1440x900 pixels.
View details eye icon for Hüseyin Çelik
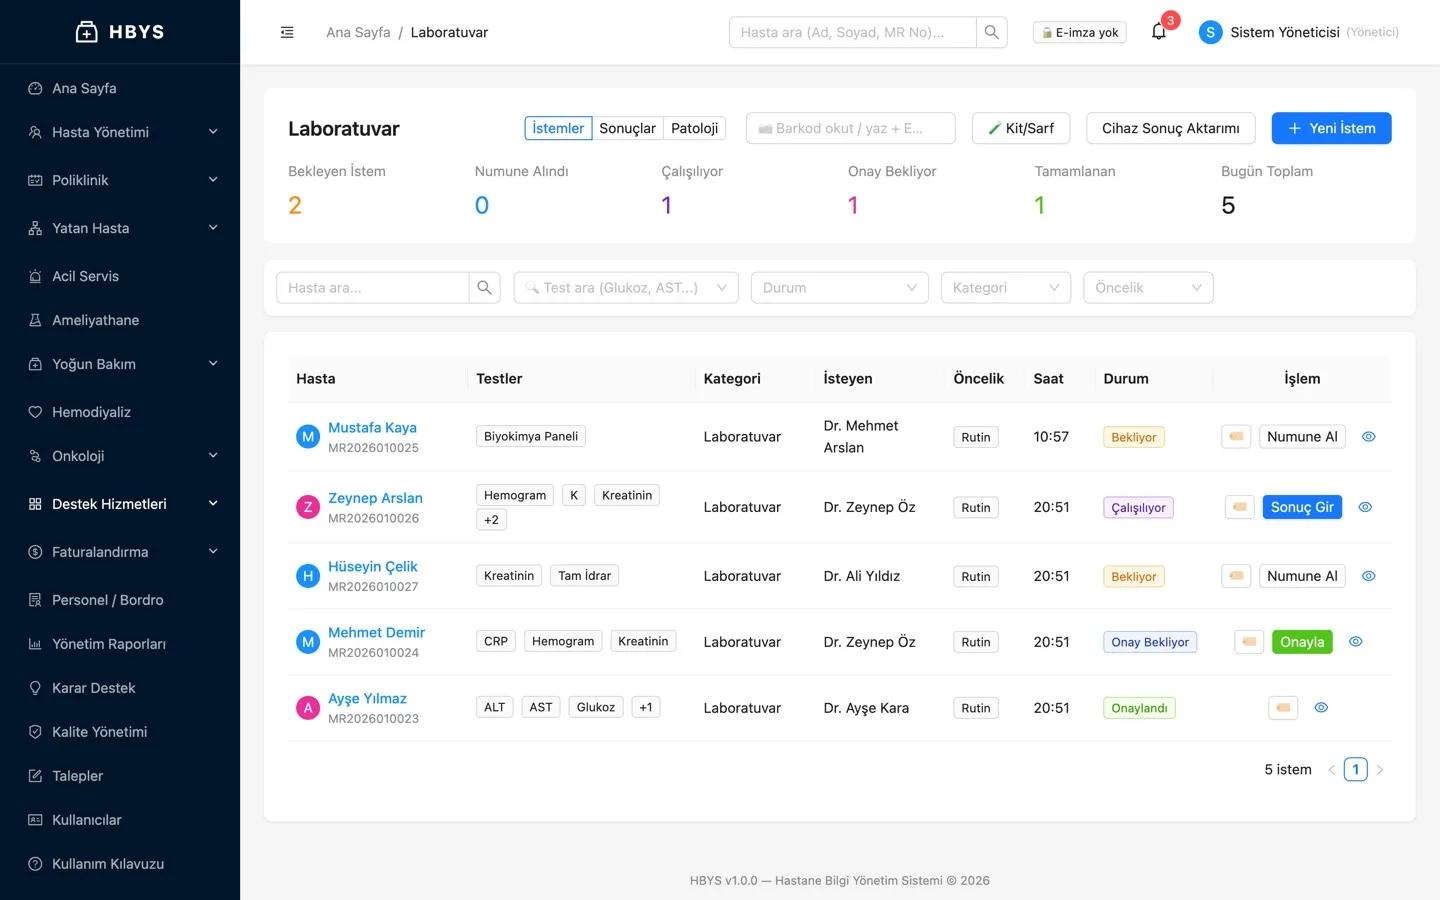pyautogui.click(x=1369, y=576)
